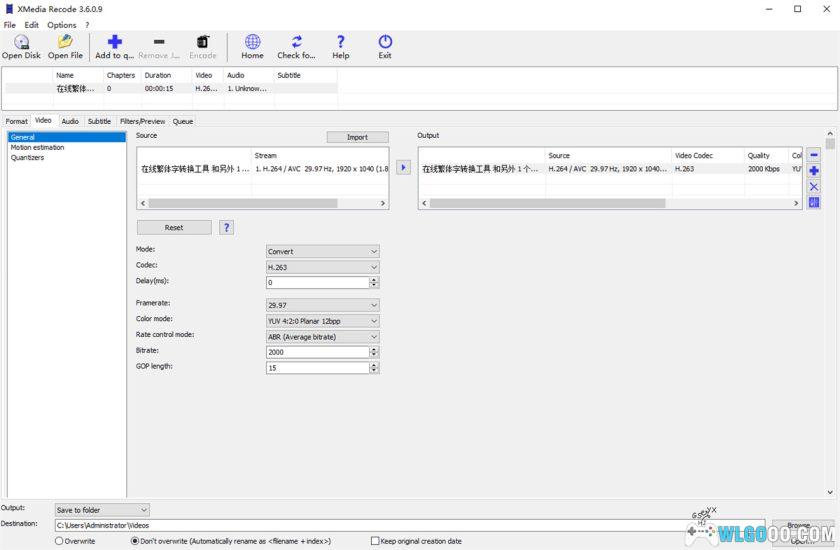
Task: Open the ? menu in menu bar
Action: [87, 25]
